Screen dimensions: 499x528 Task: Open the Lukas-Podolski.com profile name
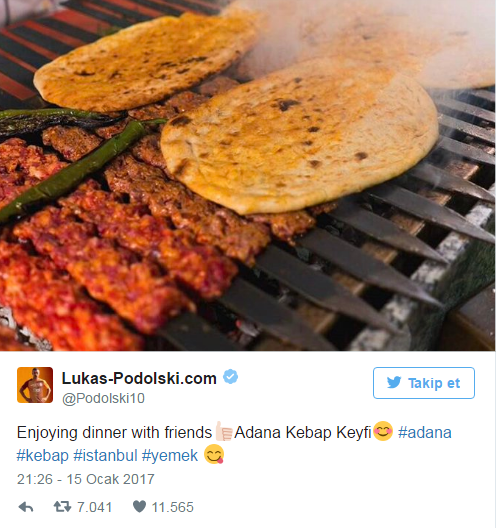coord(139,378)
